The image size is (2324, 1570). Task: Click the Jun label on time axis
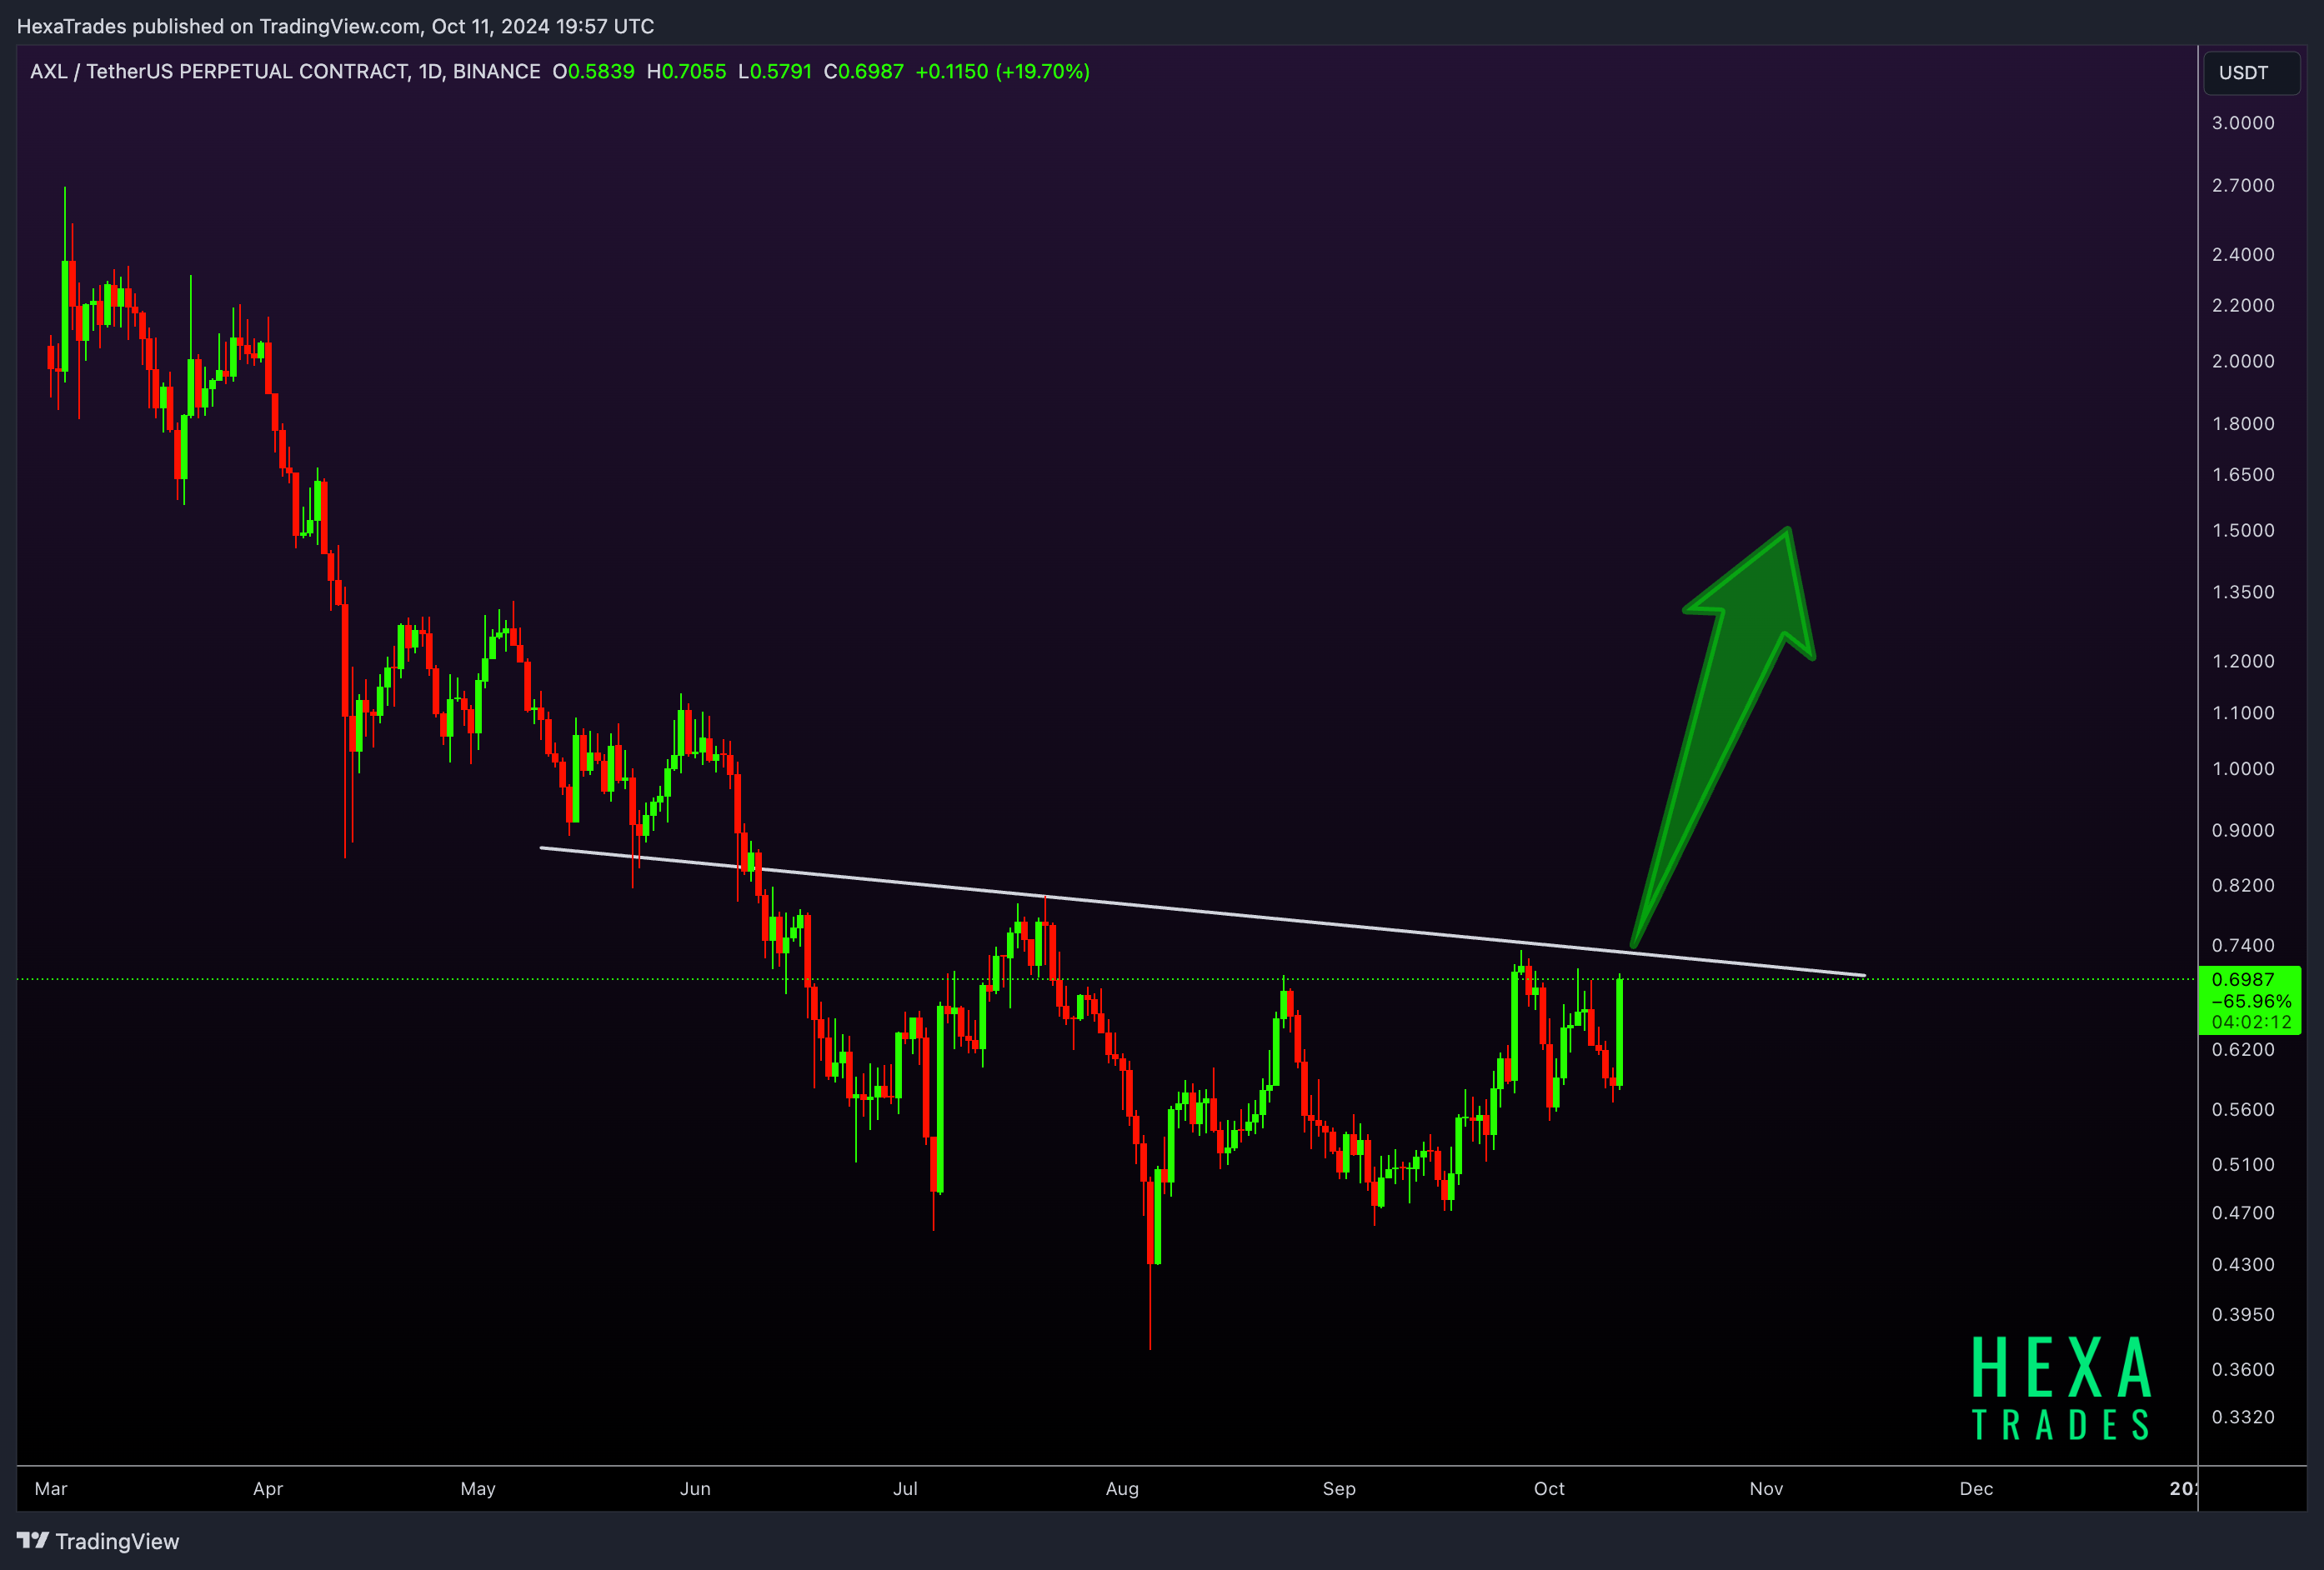(x=695, y=1489)
